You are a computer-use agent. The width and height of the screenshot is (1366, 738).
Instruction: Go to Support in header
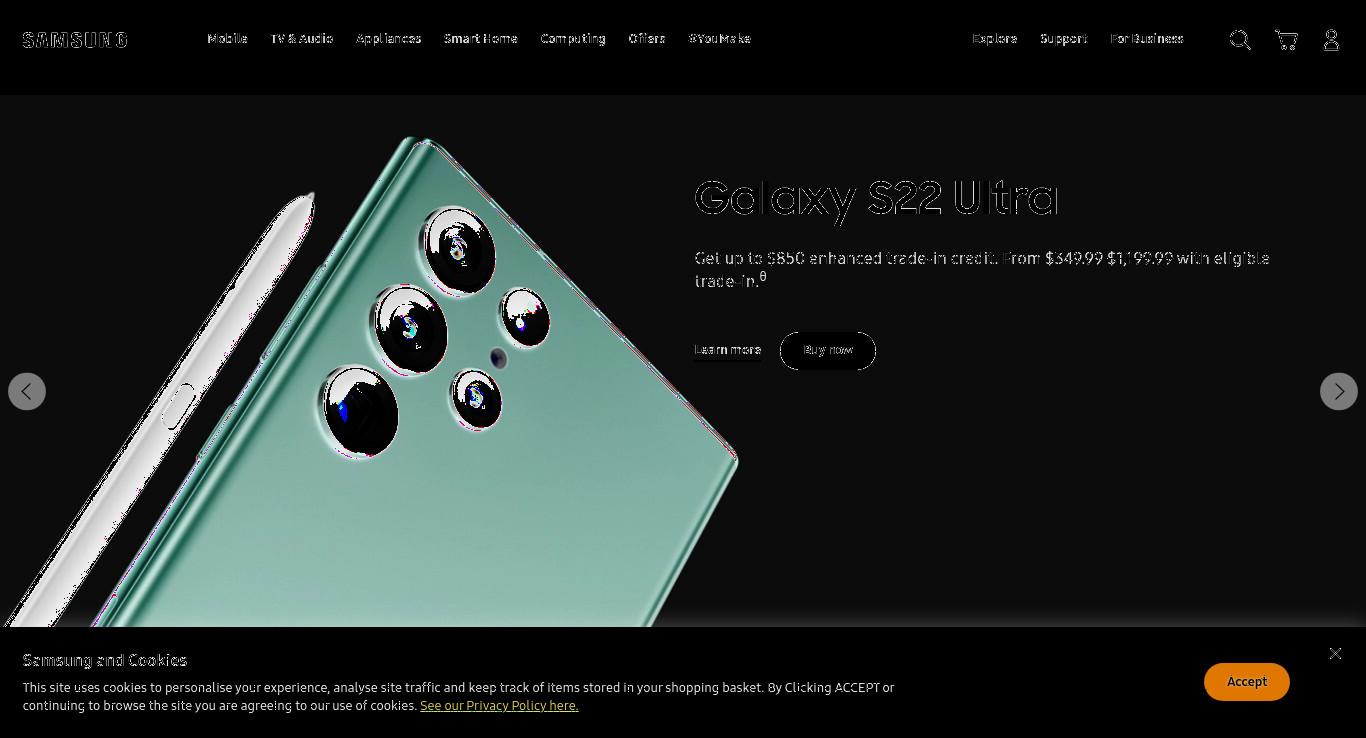(1064, 39)
